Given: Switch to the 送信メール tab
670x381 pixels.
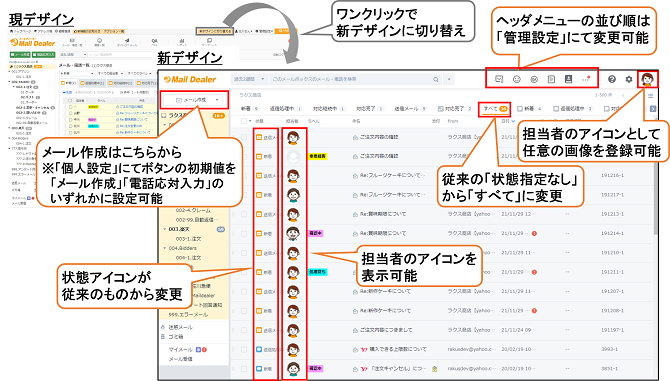Looking at the screenshot, I should click(410, 109).
